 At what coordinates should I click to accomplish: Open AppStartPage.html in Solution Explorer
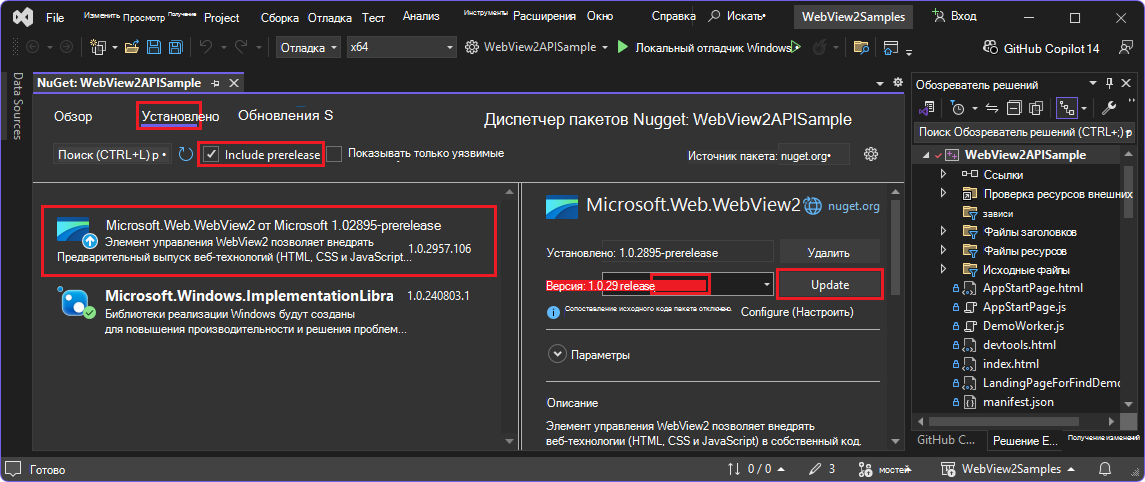coord(1033,288)
